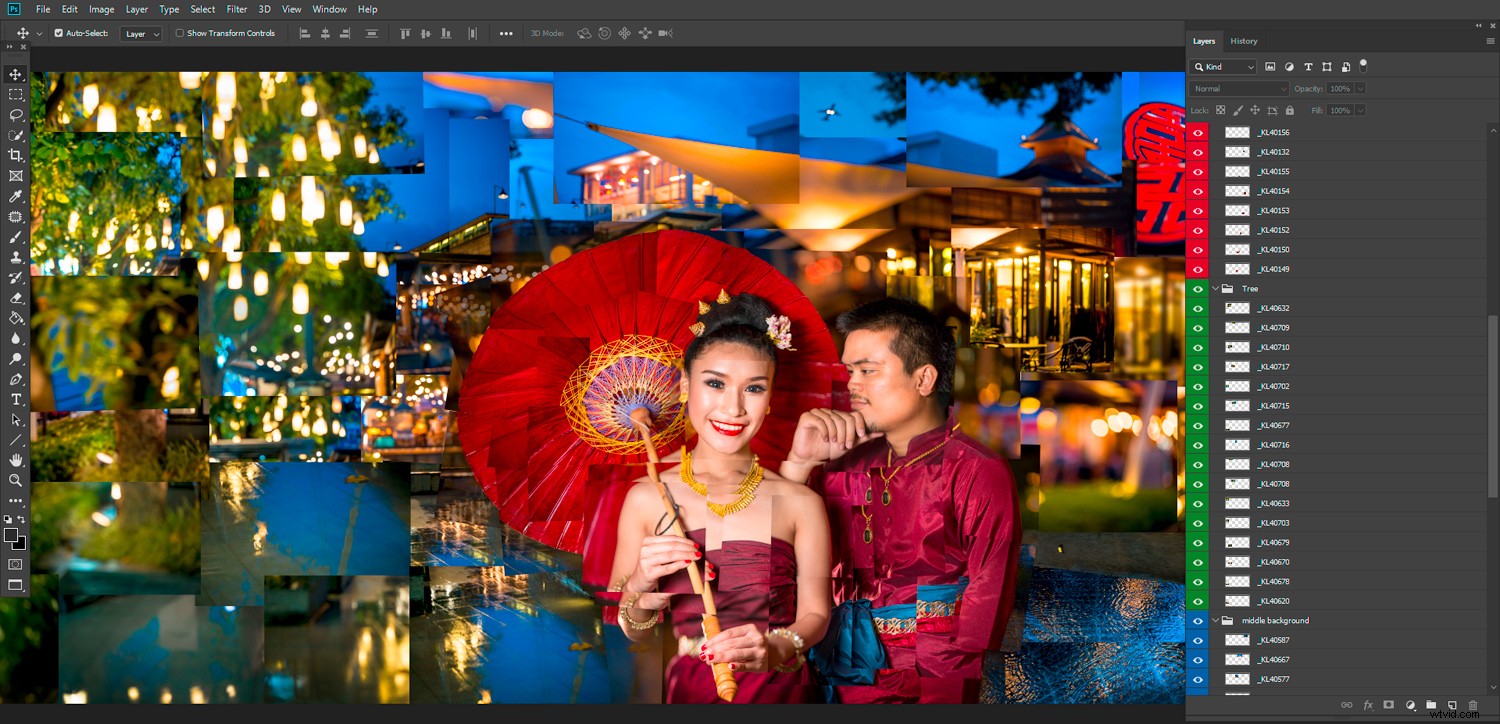Select the Lasso tool
Viewport: 1500px width, 724px height.
[x=15, y=115]
